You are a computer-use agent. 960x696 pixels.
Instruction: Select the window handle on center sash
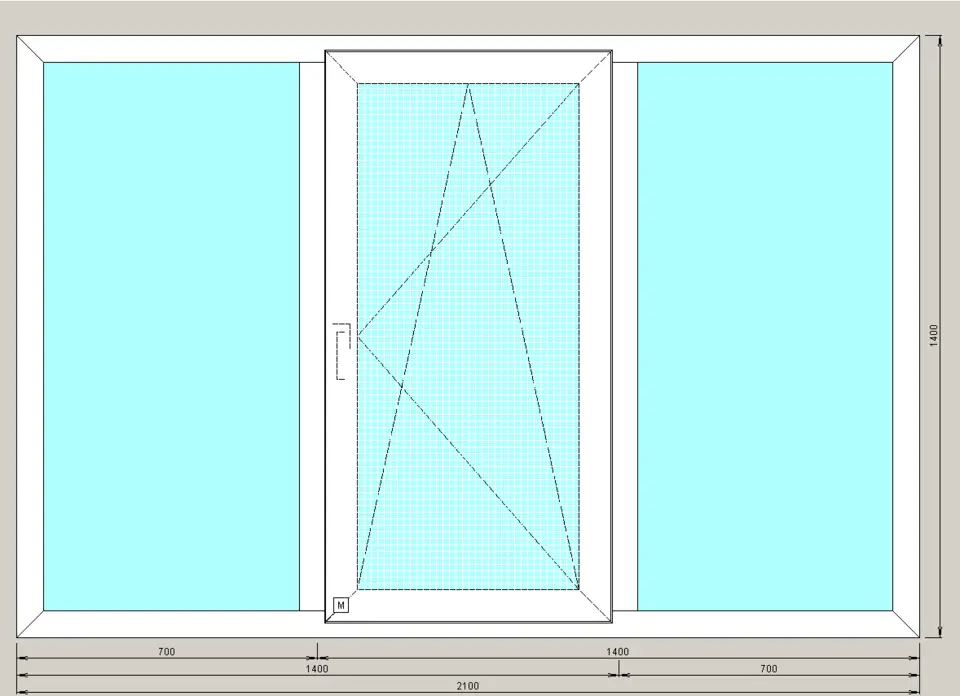pos(342,351)
